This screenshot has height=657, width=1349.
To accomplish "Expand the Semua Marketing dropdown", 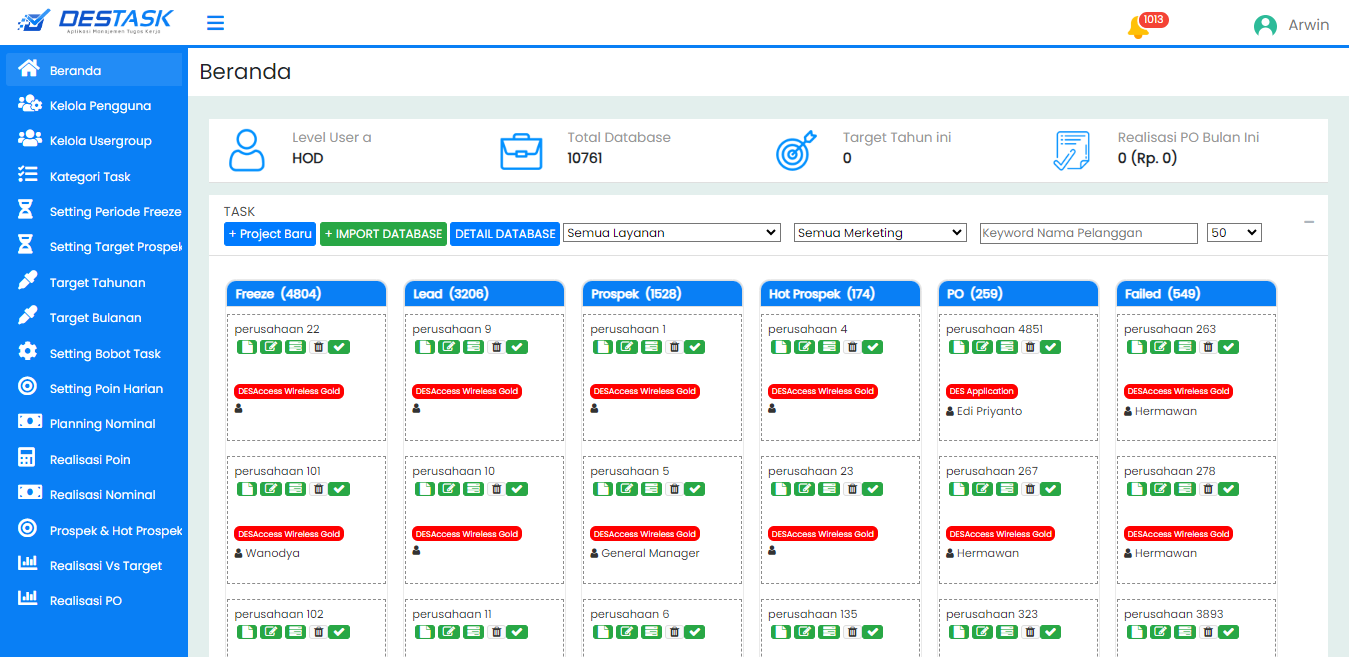I will [x=880, y=233].
